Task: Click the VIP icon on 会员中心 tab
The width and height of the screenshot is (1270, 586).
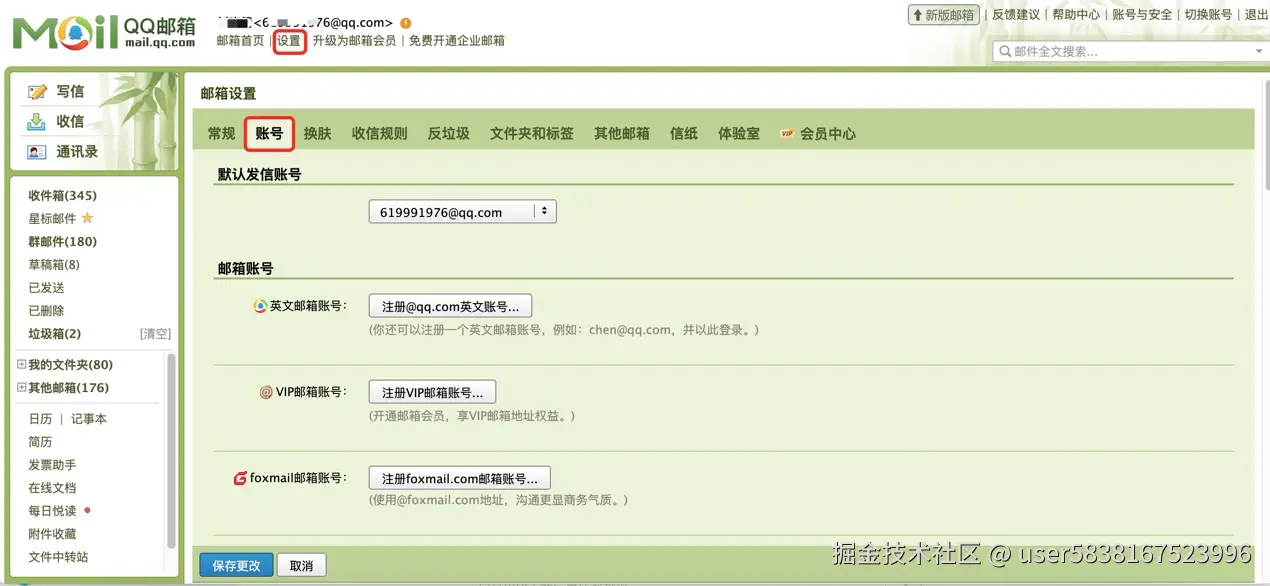Action: tap(786, 133)
